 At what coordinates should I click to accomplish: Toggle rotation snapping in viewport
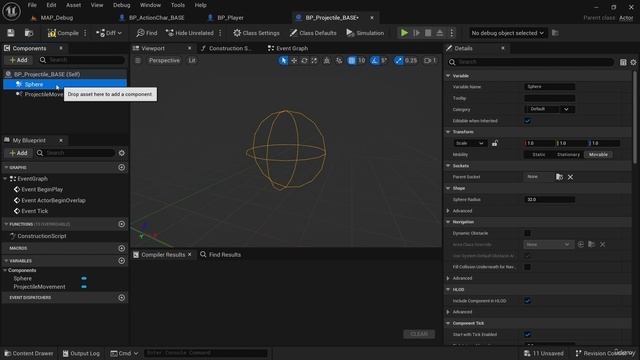pos(374,60)
